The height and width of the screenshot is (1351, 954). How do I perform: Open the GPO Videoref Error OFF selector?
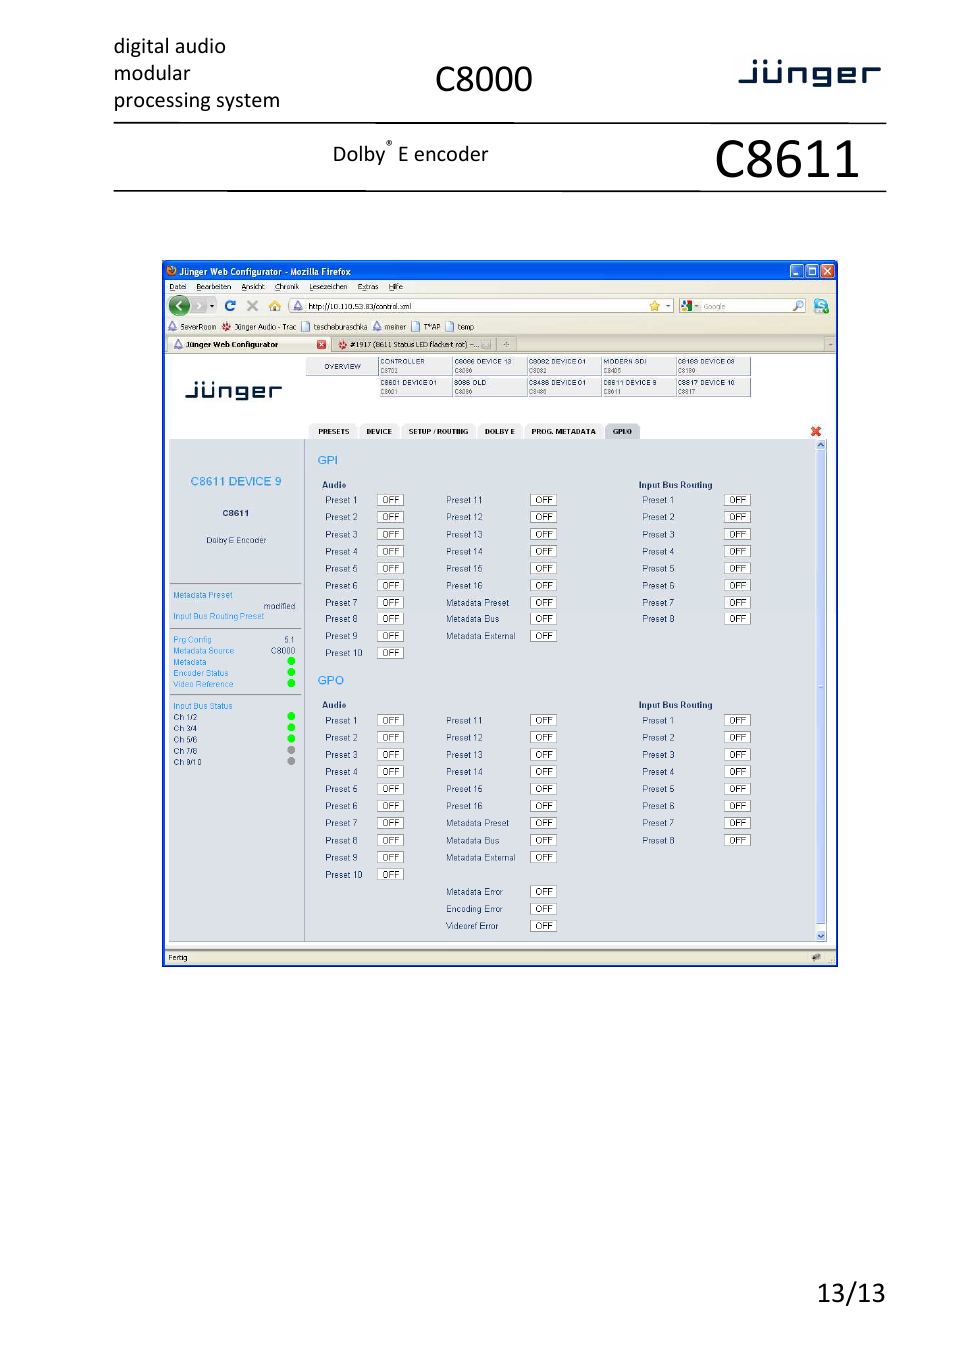coord(543,926)
